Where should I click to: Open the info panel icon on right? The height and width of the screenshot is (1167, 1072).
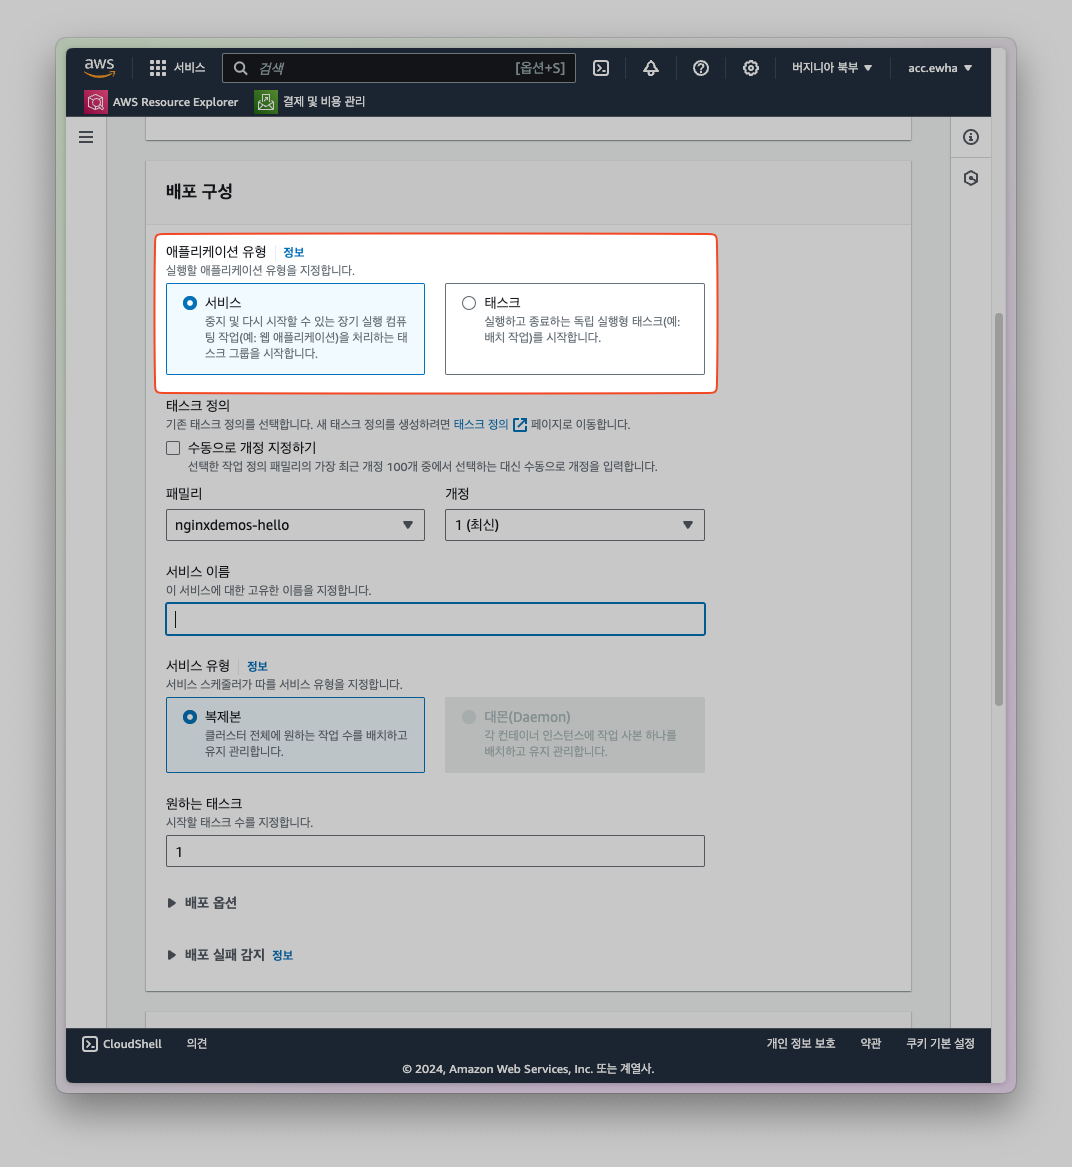click(971, 137)
